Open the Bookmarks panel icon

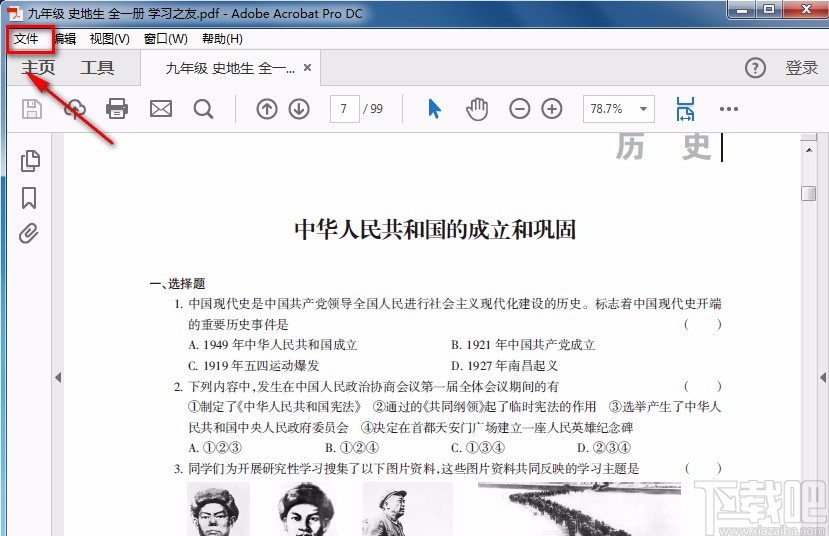(29, 198)
